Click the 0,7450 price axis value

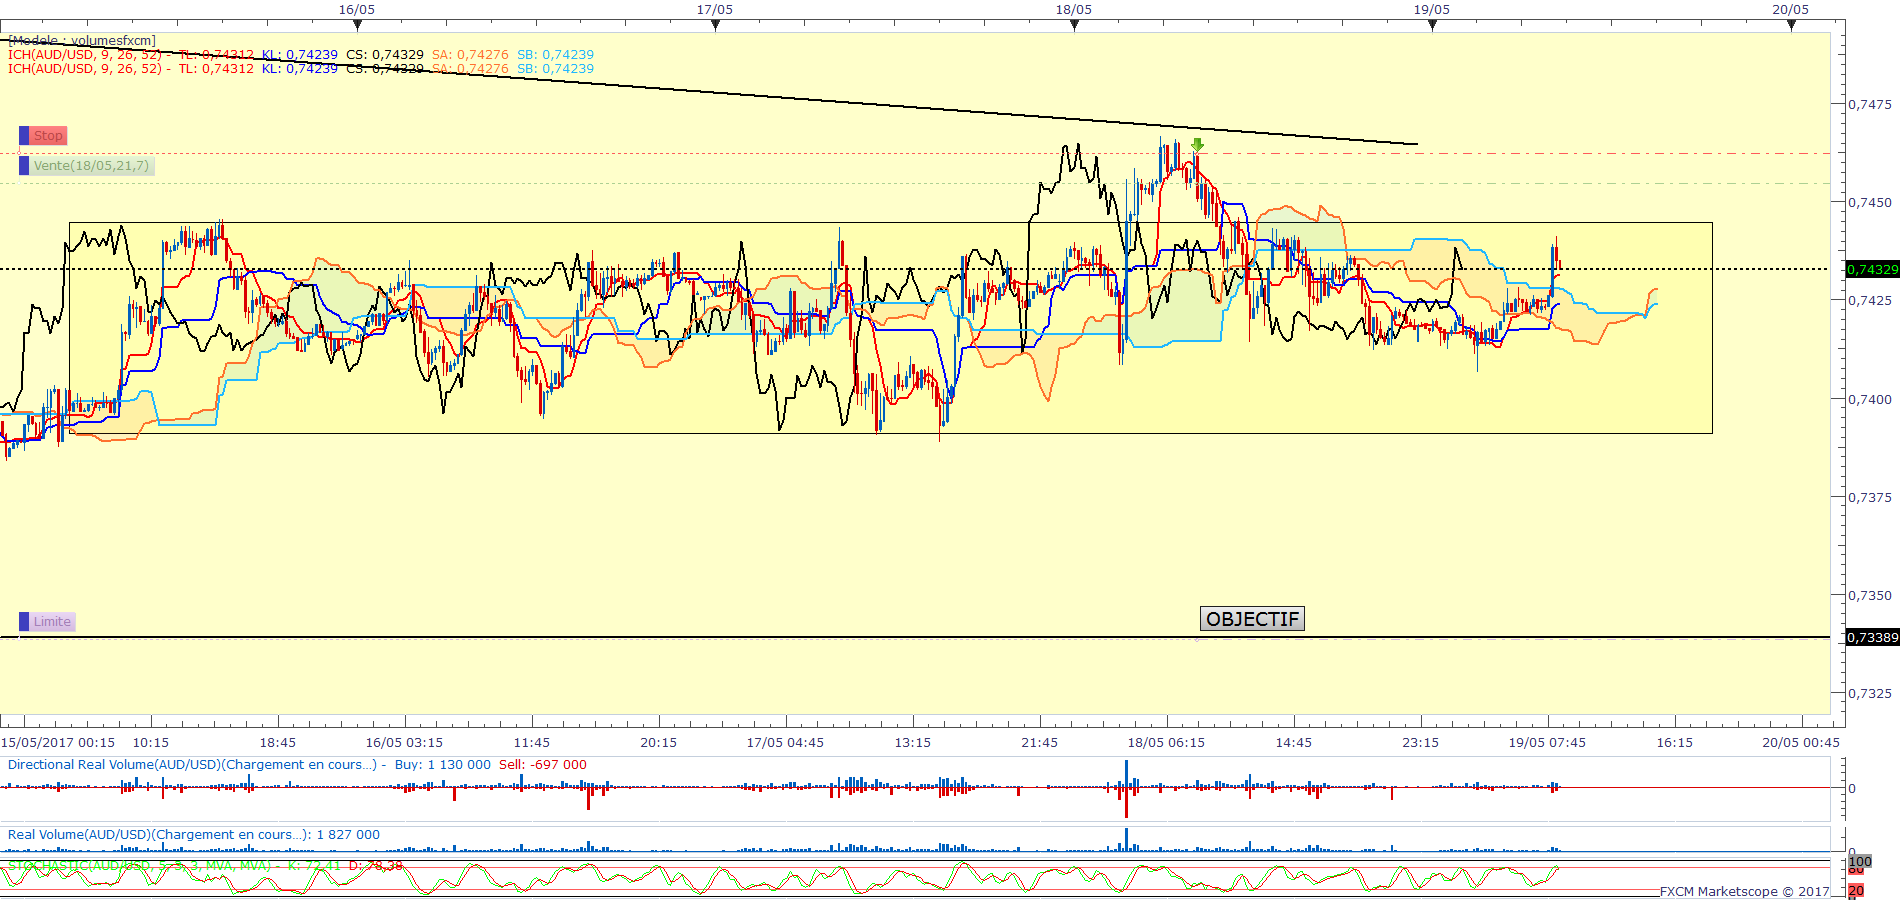click(1870, 202)
